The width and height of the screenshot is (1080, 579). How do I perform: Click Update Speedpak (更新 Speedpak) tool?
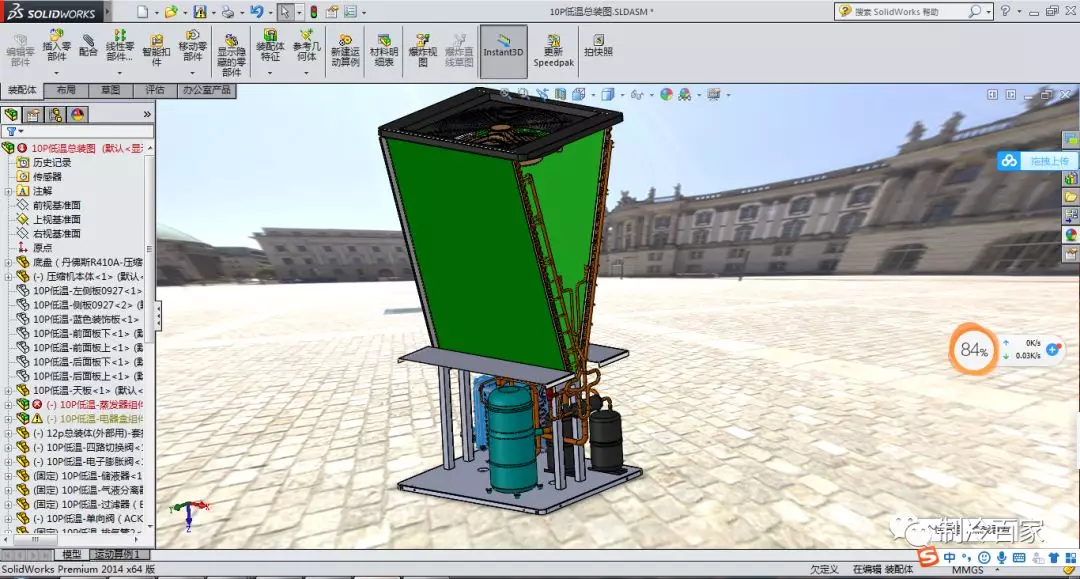click(553, 50)
